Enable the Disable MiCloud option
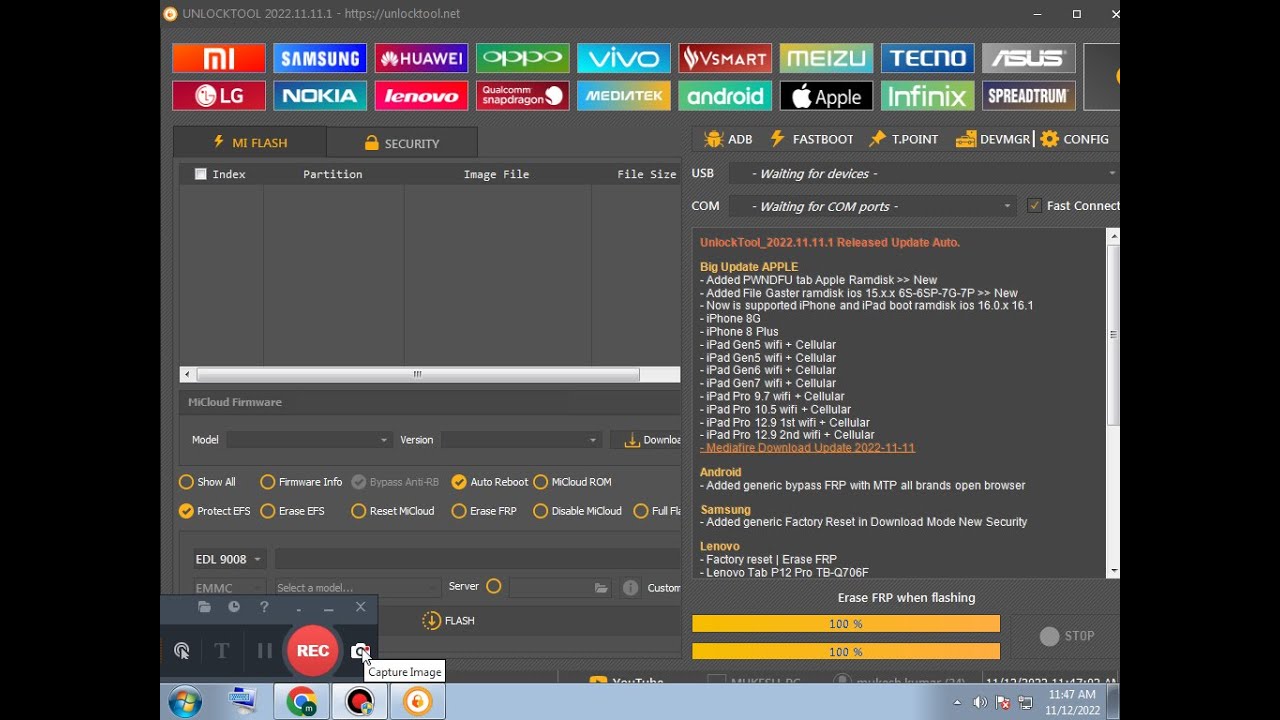Viewport: 1280px width, 720px height. 578,511
